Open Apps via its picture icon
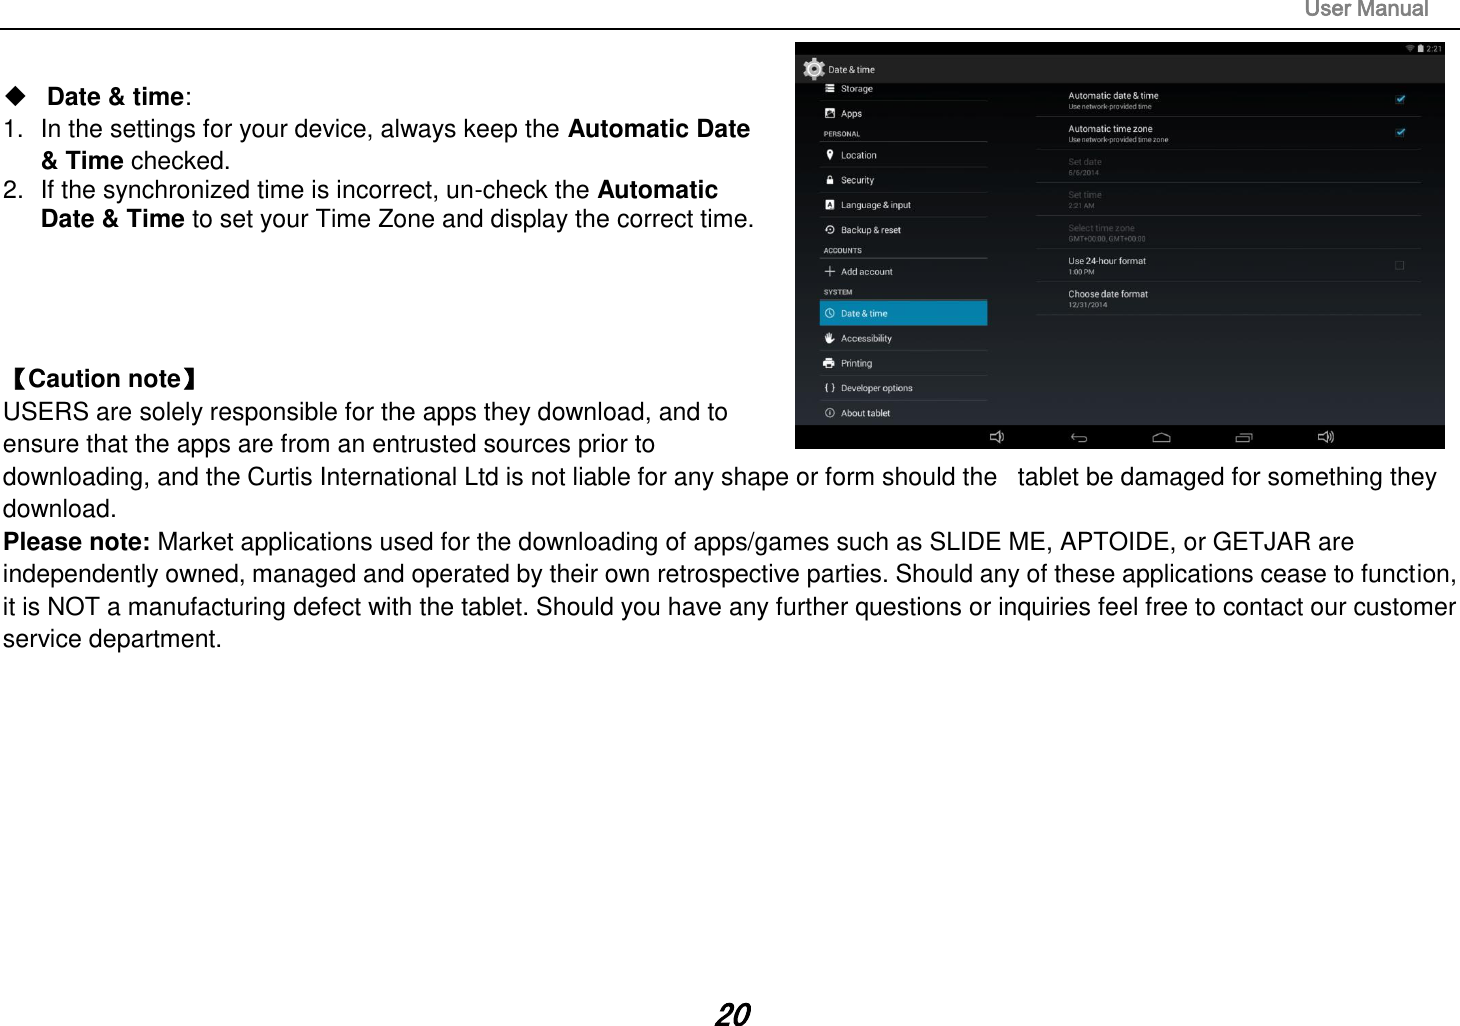 pos(830,114)
